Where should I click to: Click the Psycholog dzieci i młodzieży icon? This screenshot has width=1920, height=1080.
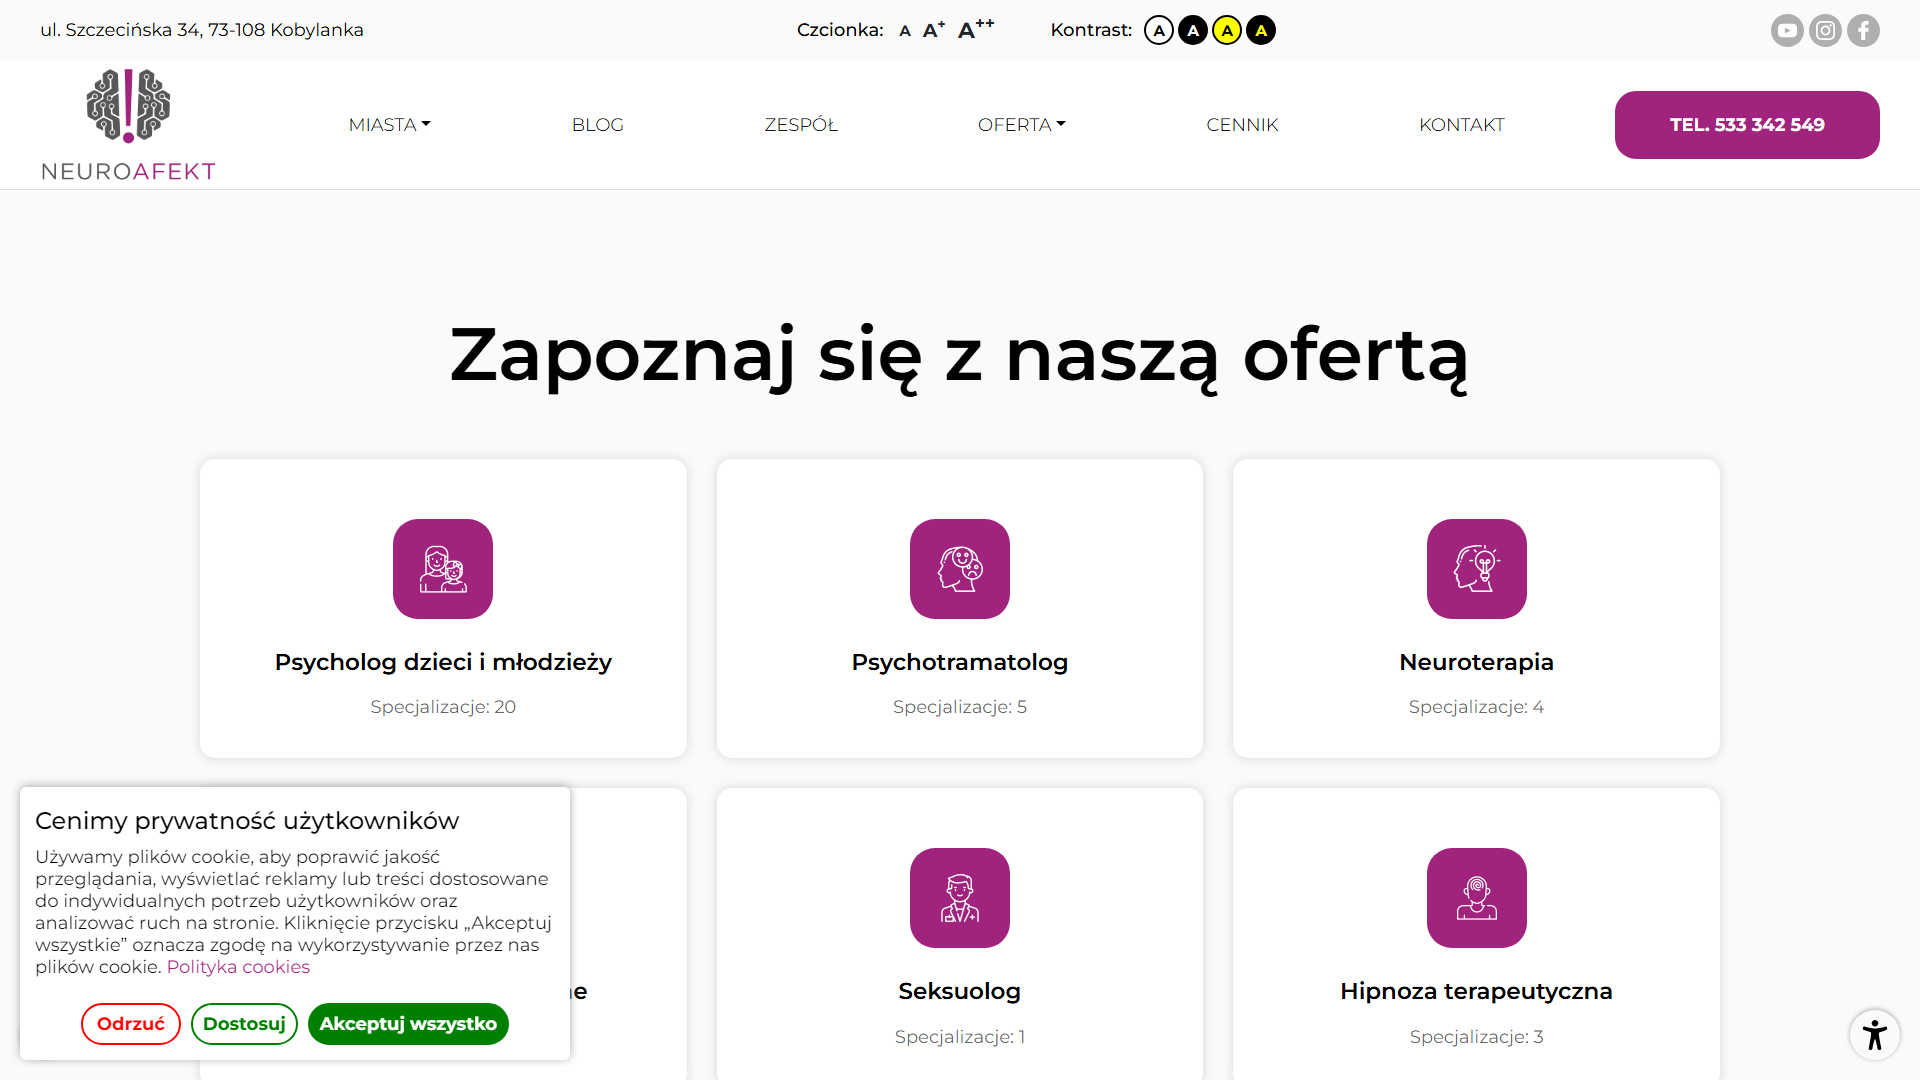pos(443,569)
